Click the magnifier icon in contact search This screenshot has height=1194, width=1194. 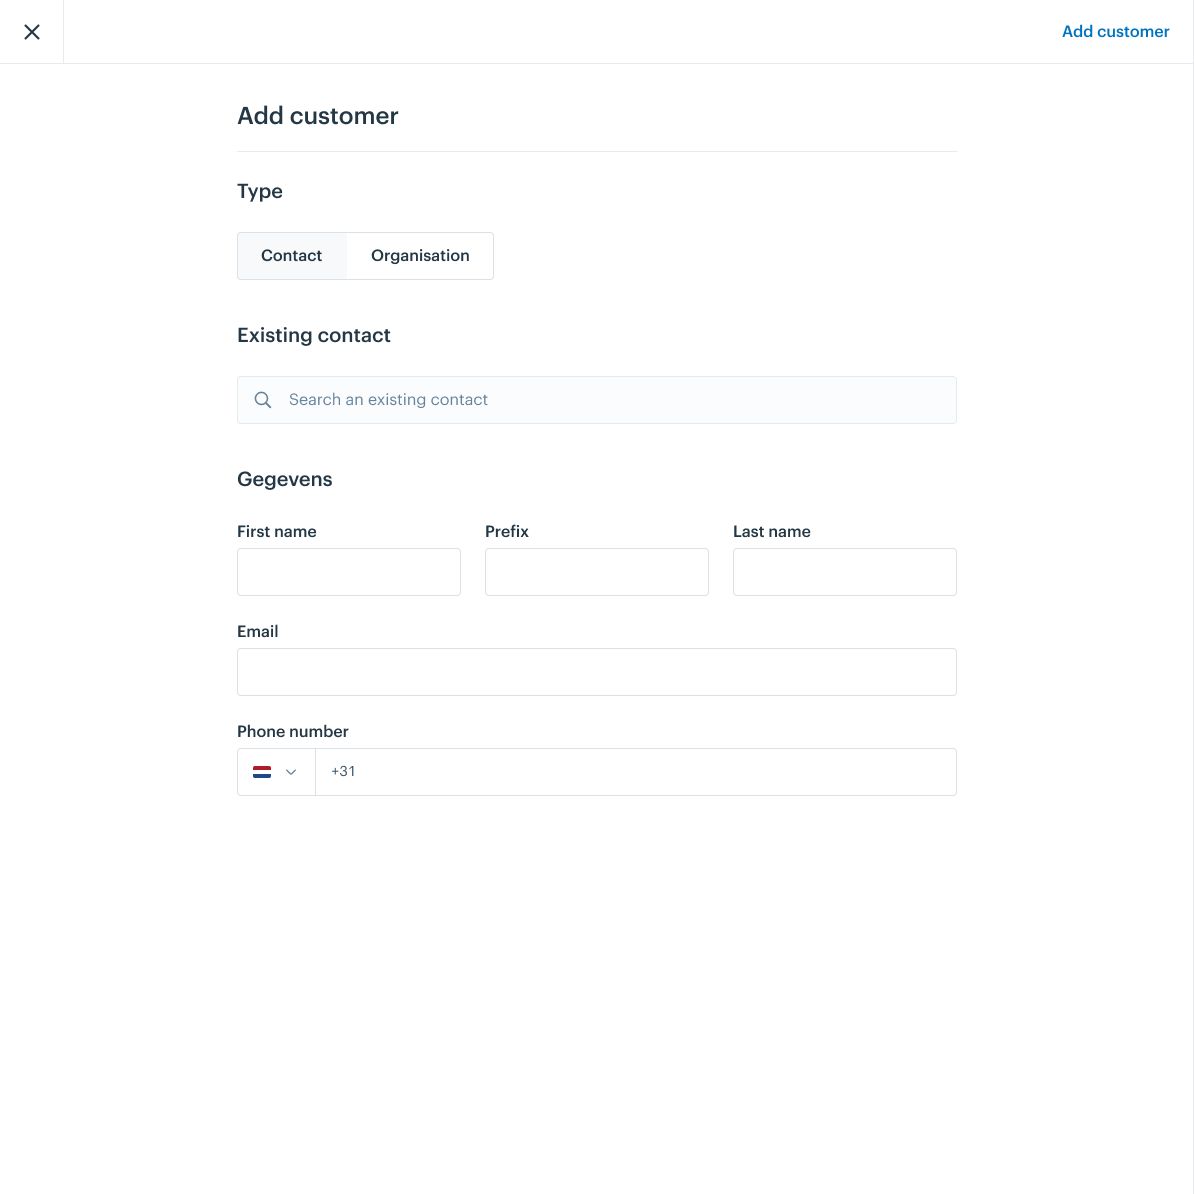263,400
